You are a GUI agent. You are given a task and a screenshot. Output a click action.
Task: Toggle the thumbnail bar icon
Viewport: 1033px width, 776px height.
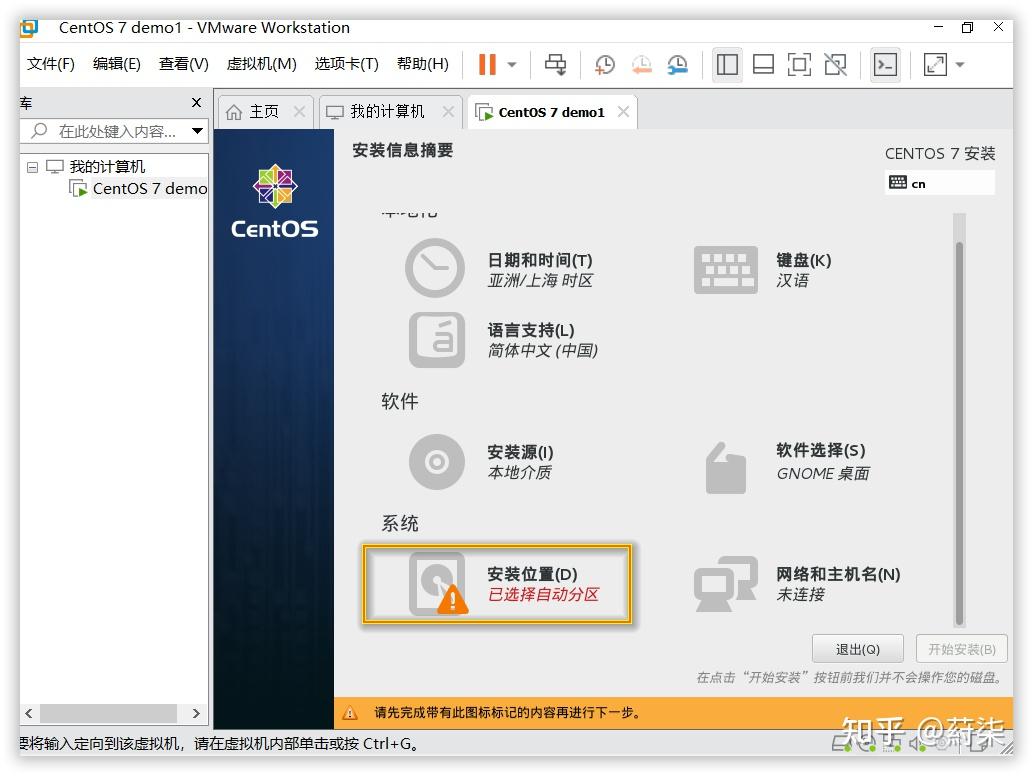click(x=762, y=64)
